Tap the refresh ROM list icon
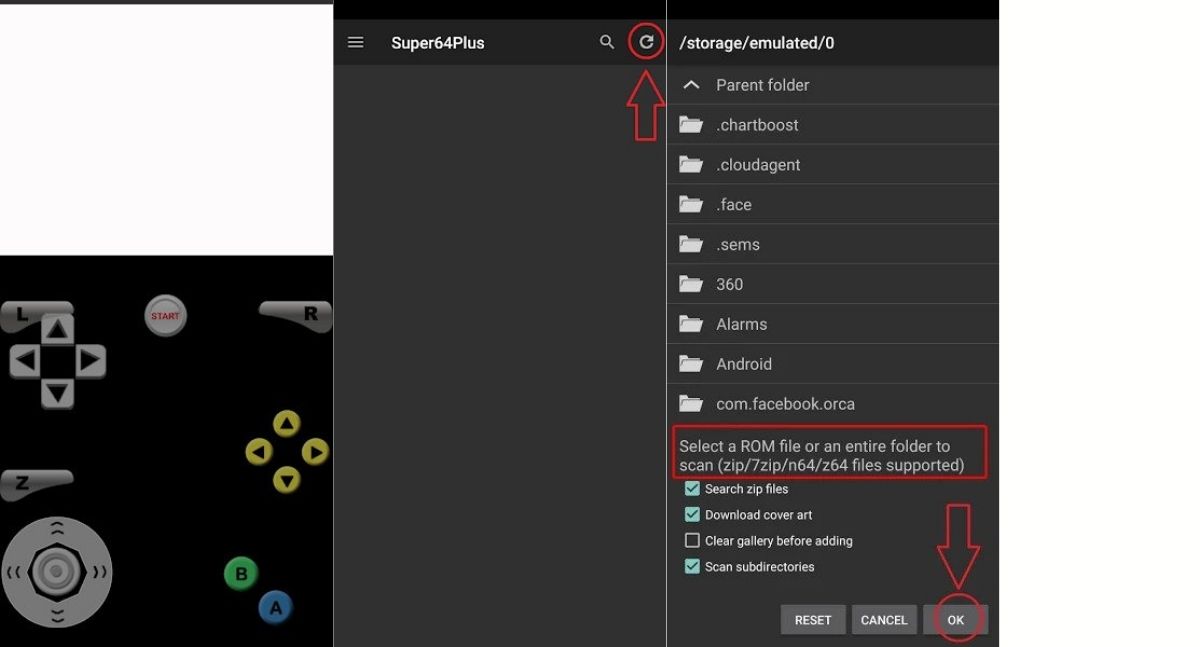This screenshot has width=1200, height=647. [x=647, y=42]
